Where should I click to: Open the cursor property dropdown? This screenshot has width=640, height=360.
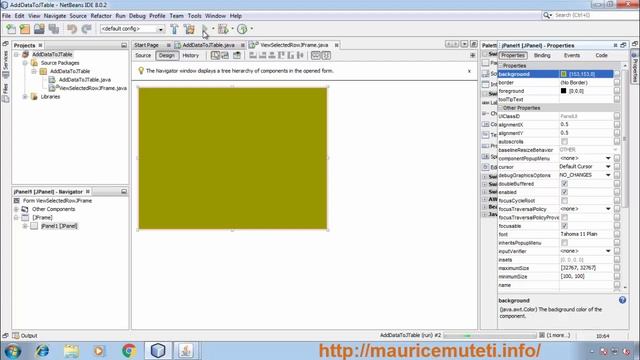point(608,167)
